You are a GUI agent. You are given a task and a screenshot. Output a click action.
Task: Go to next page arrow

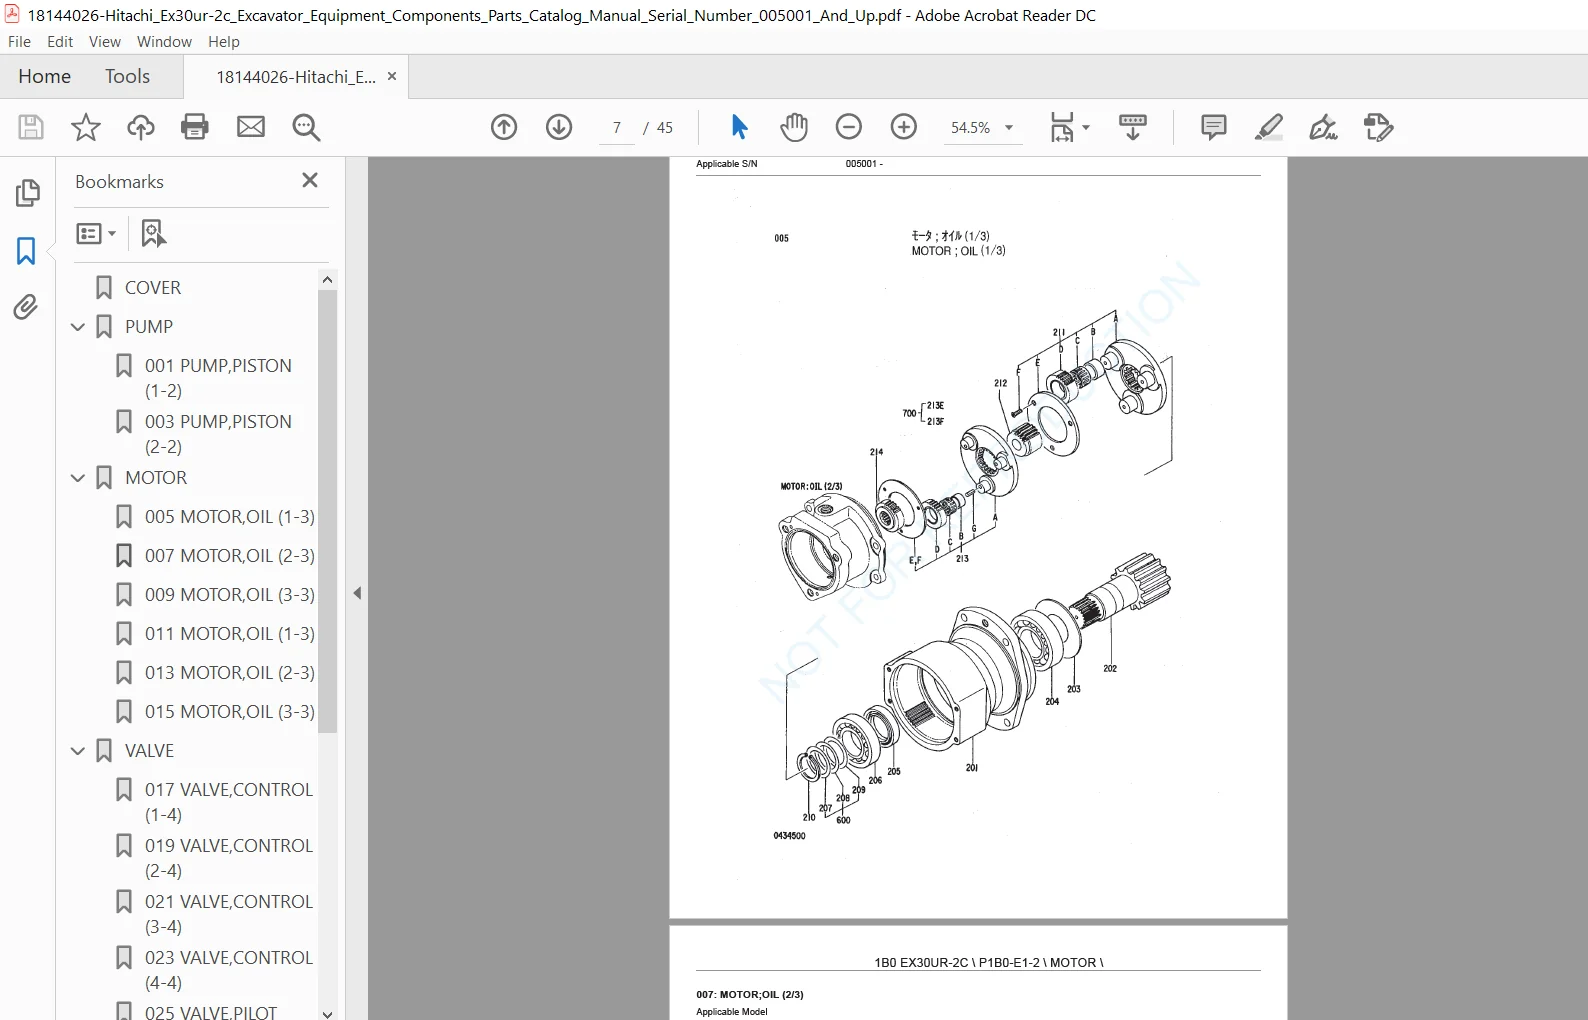[559, 127]
